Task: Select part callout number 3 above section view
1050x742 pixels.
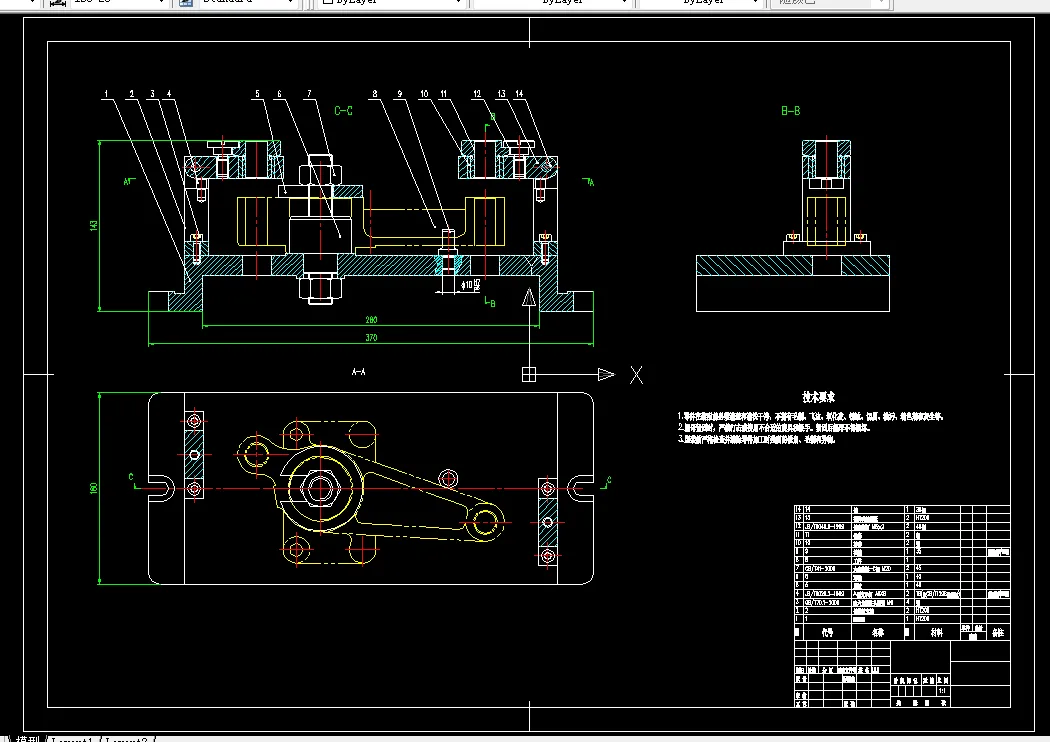Action: click(153, 94)
